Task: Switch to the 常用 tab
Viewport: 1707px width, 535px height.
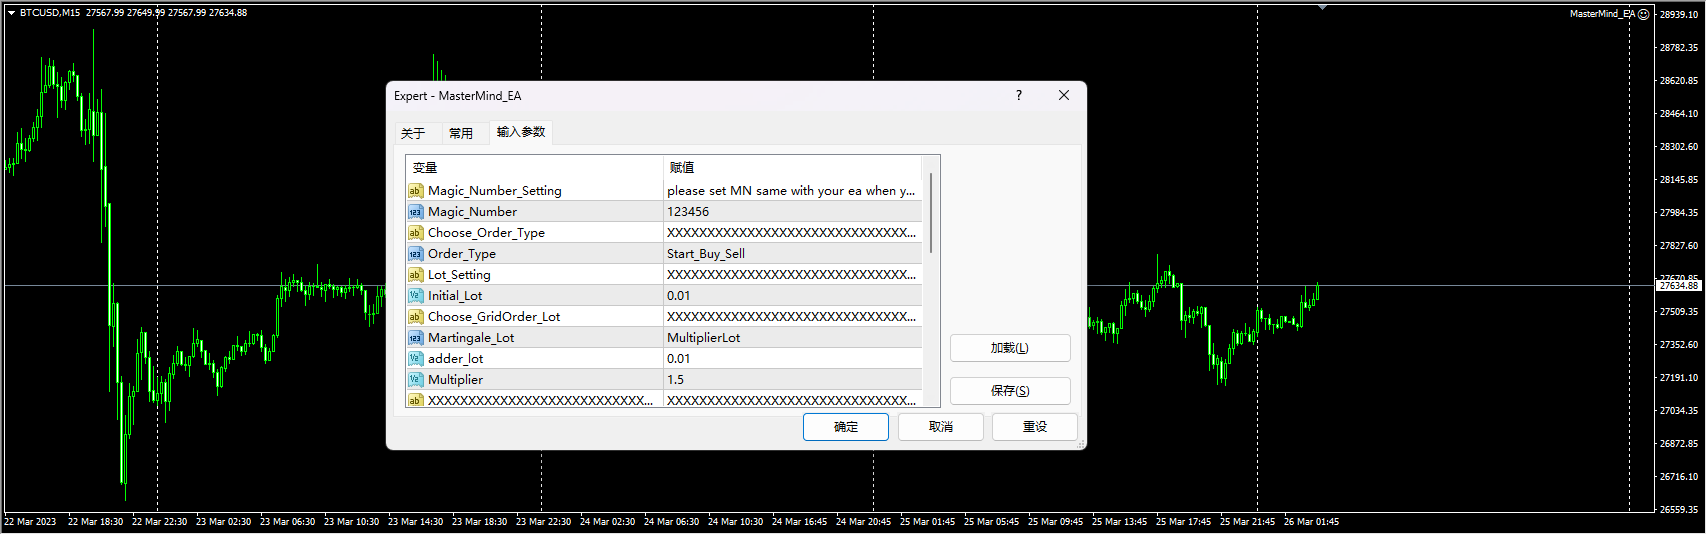Action: coord(461,133)
